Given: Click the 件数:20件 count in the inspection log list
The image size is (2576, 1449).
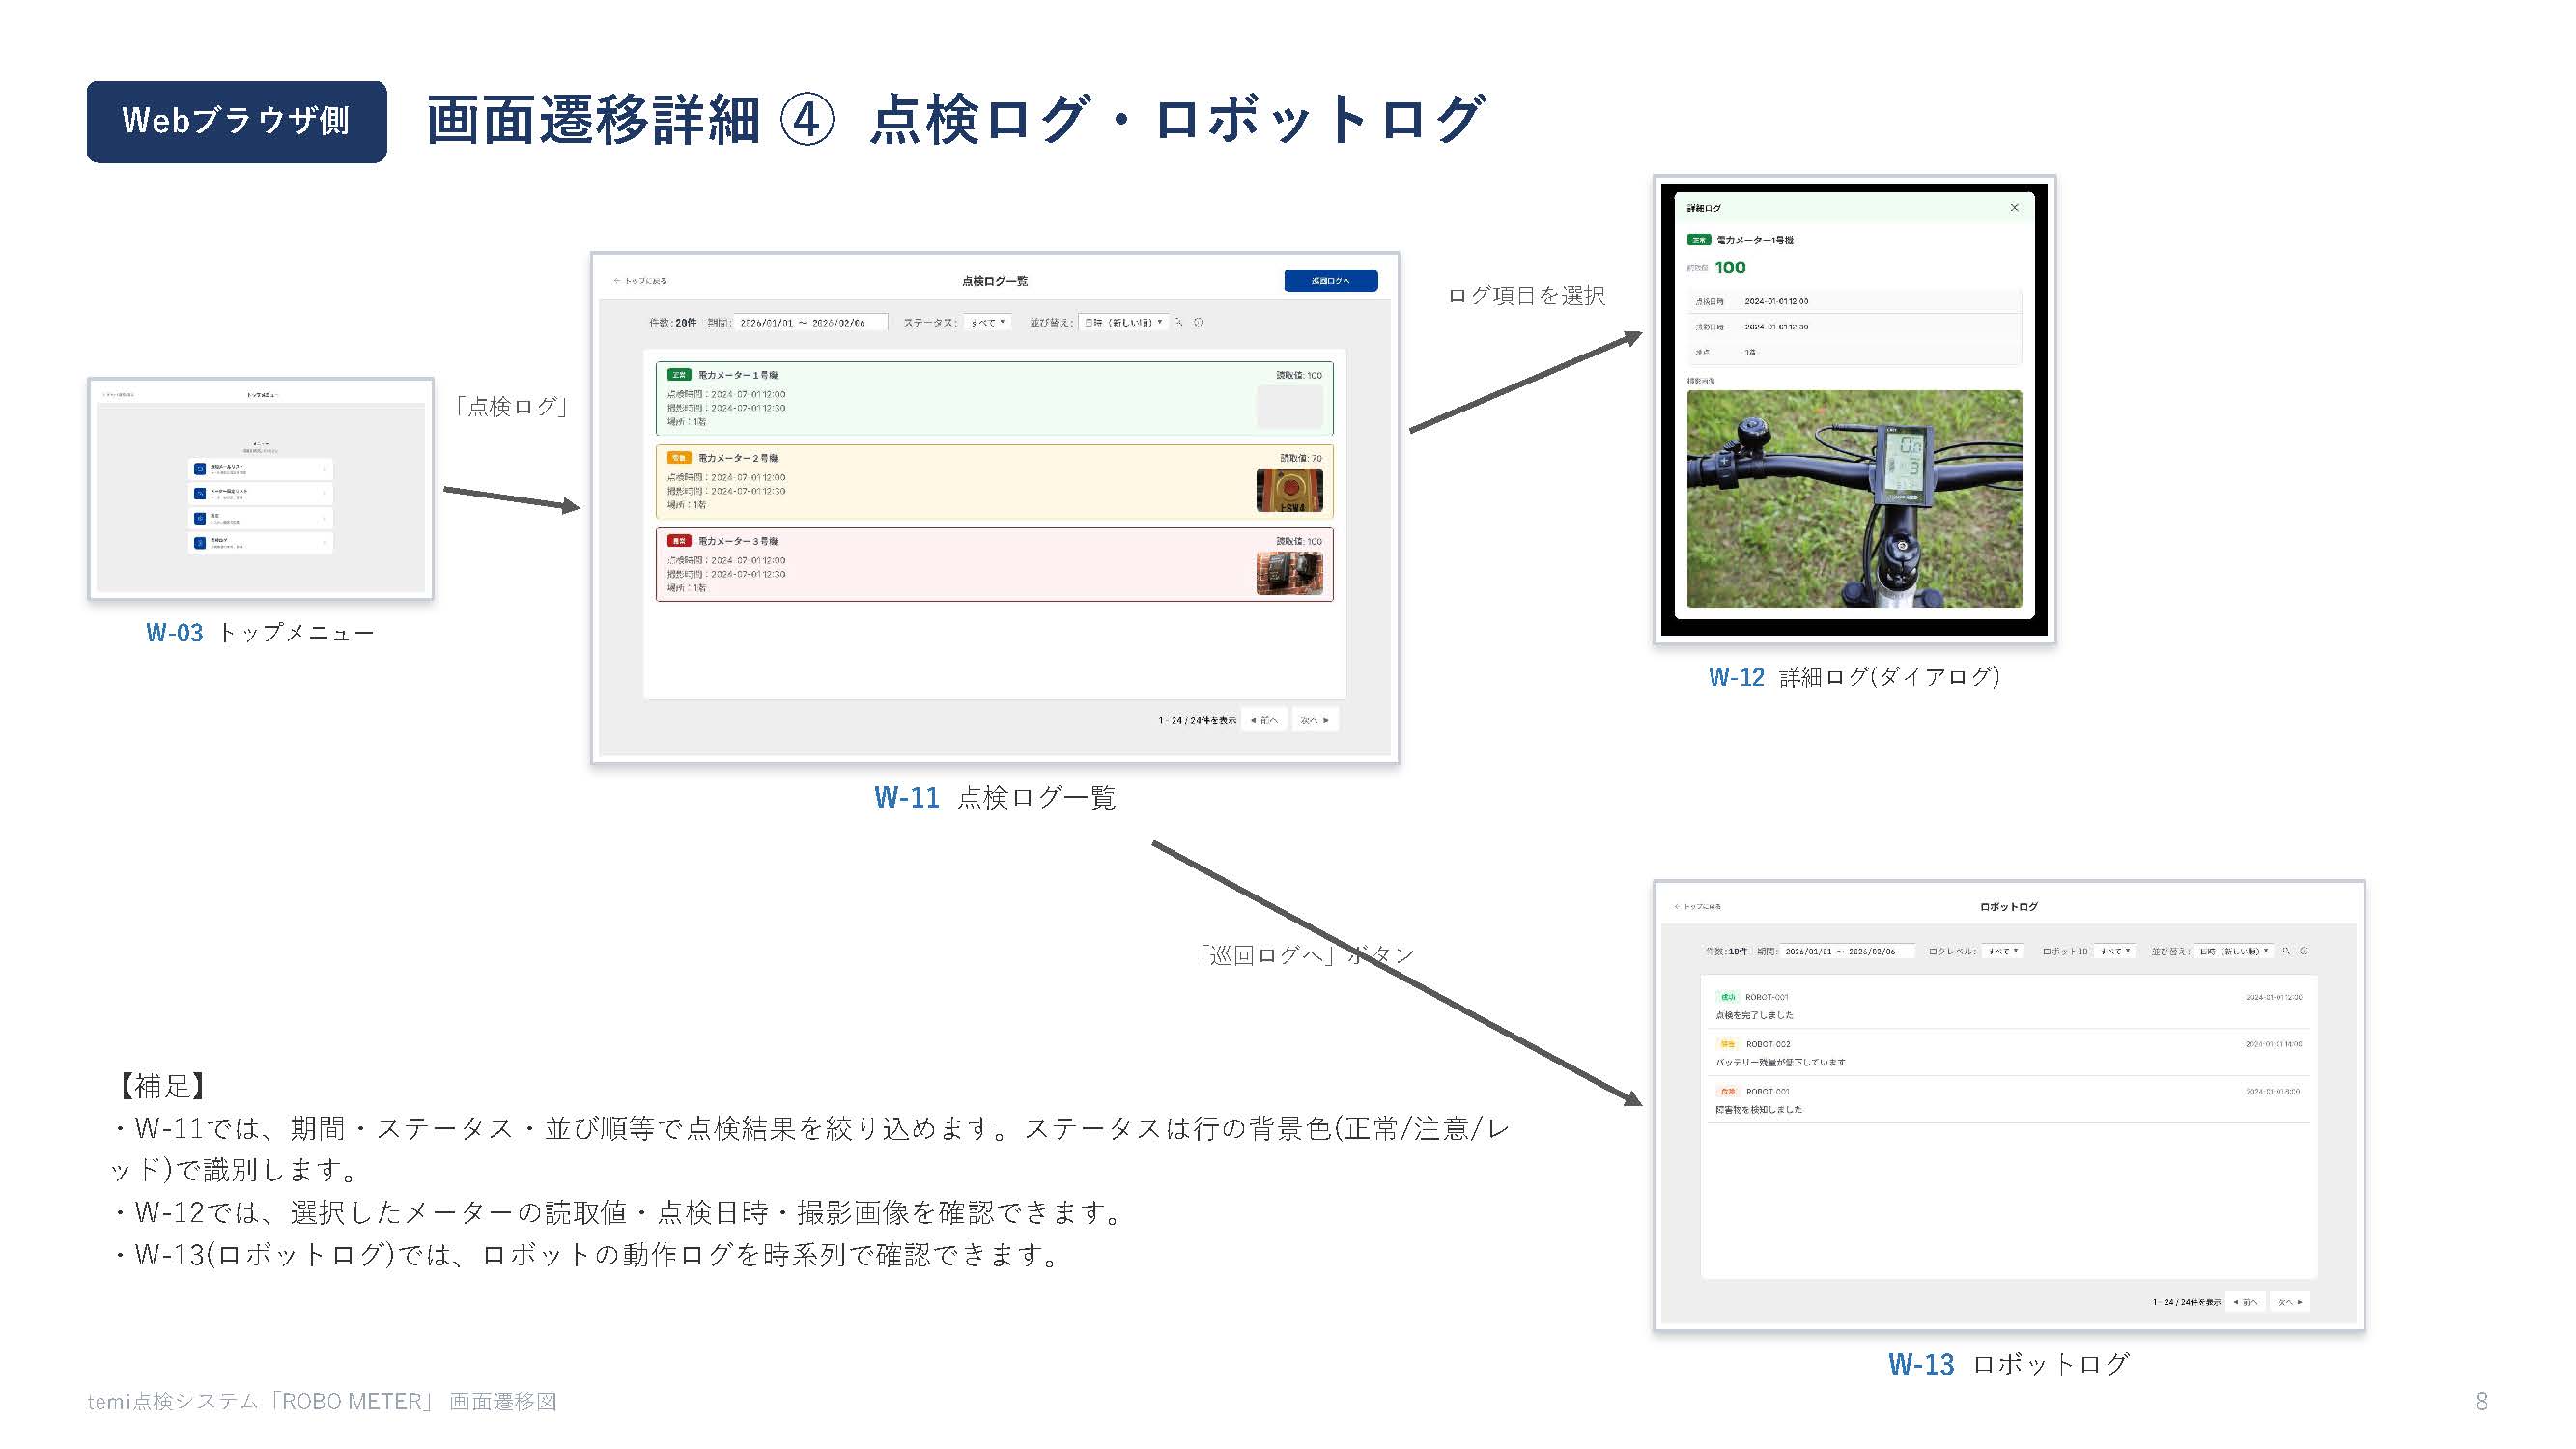Looking at the screenshot, I should coord(672,322).
